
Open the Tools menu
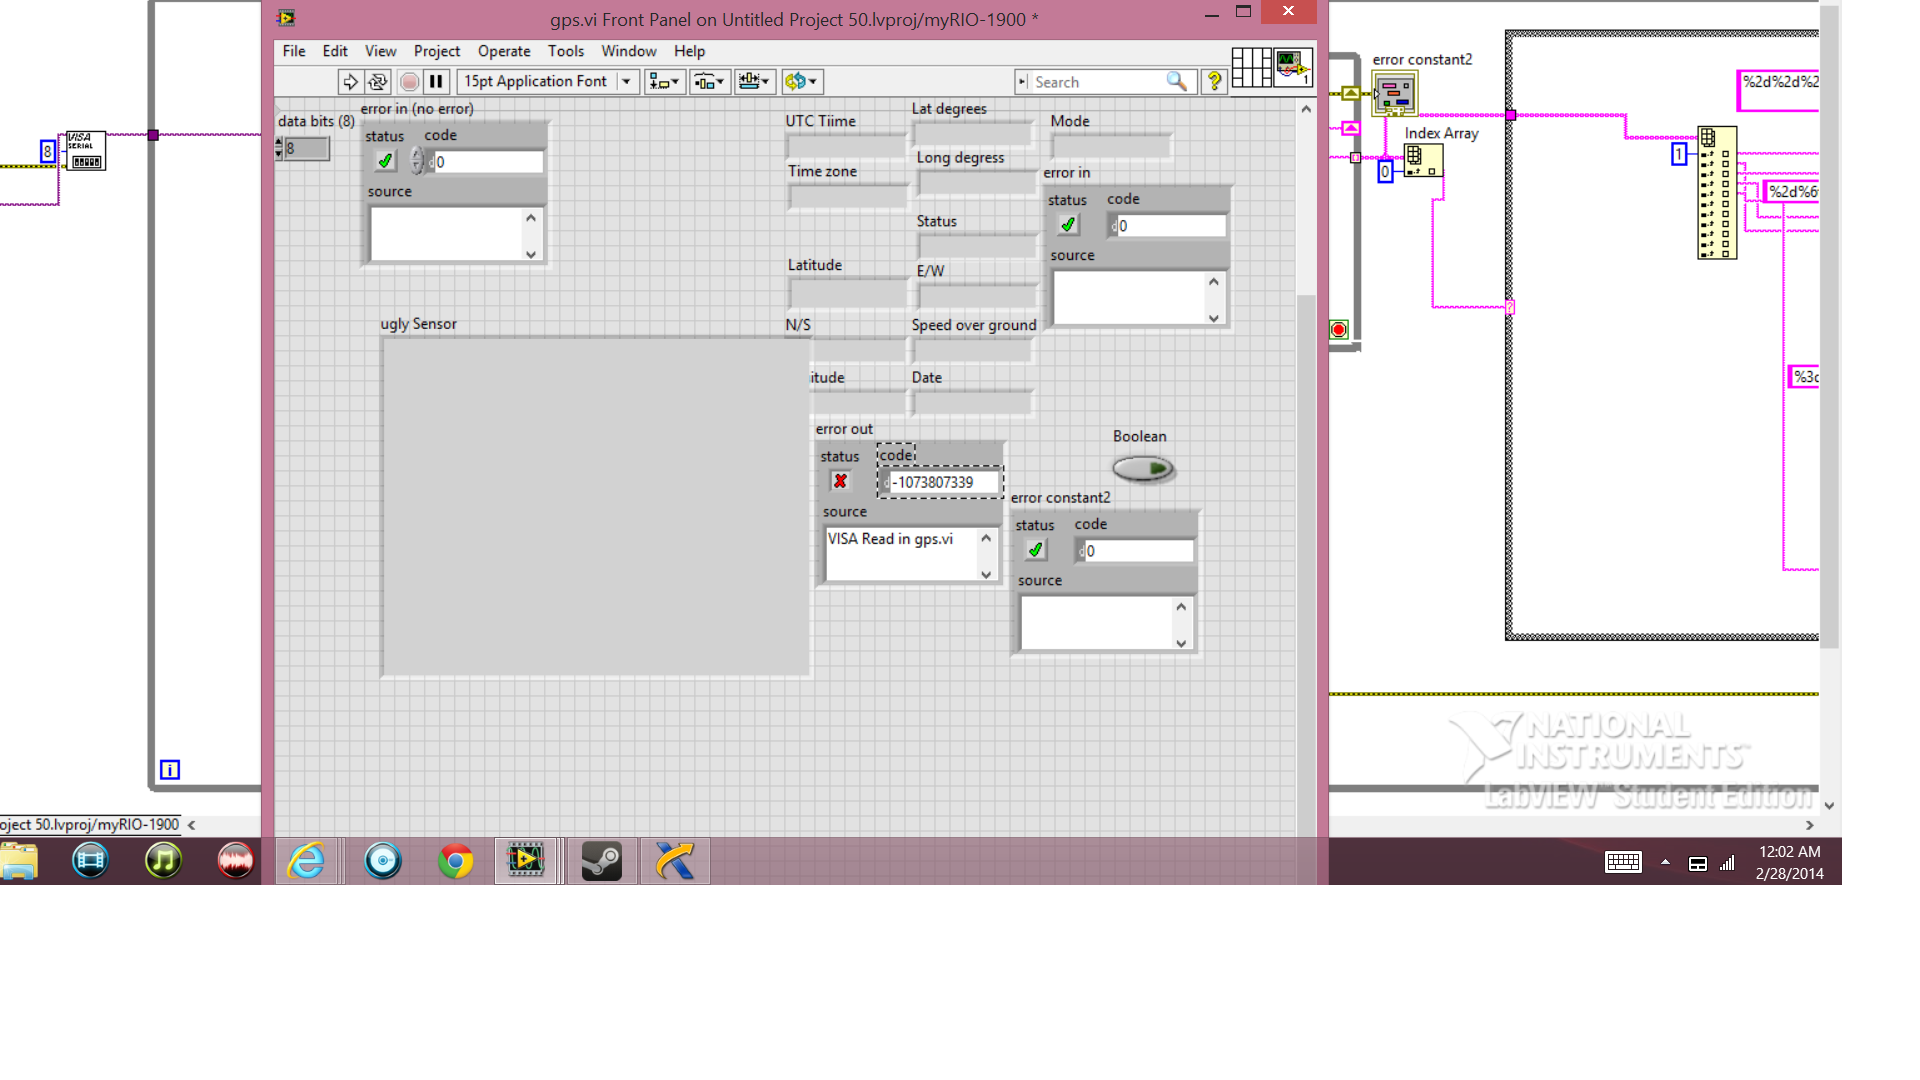coord(565,51)
